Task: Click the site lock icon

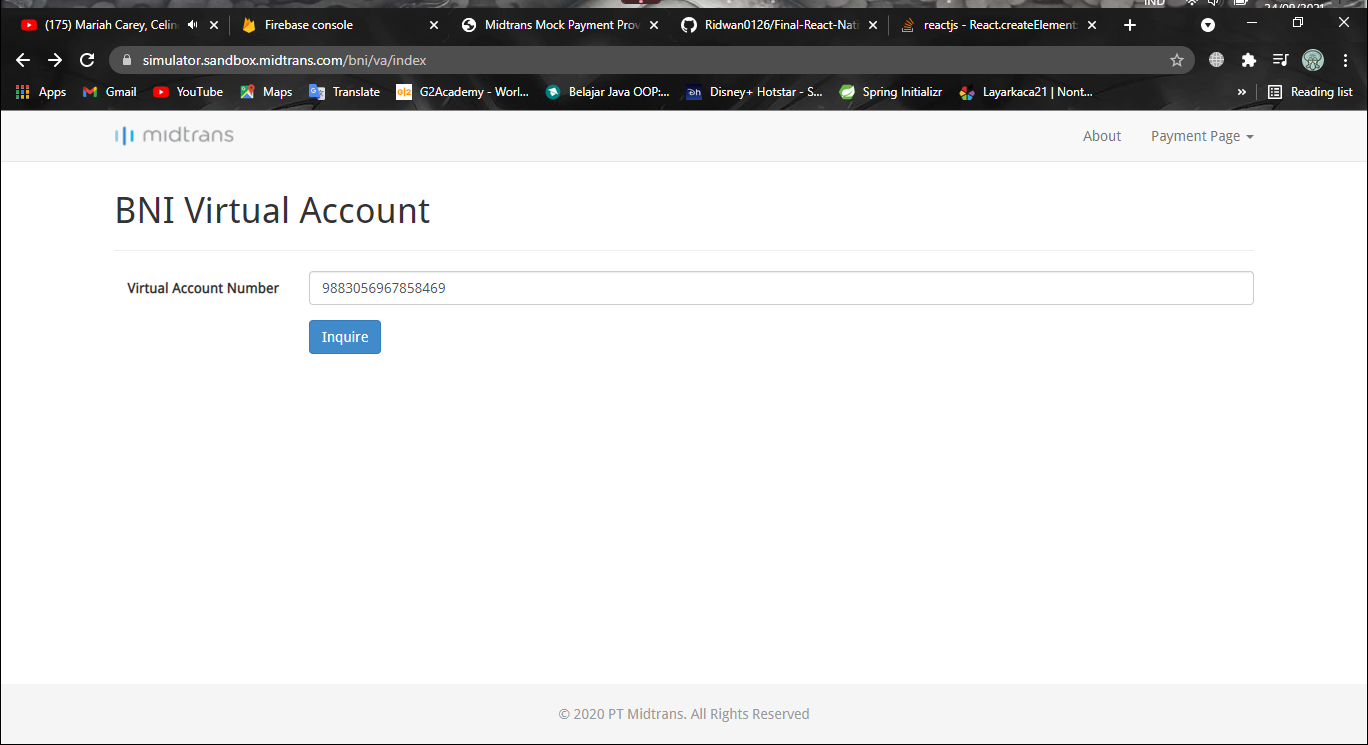Action: (127, 60)
